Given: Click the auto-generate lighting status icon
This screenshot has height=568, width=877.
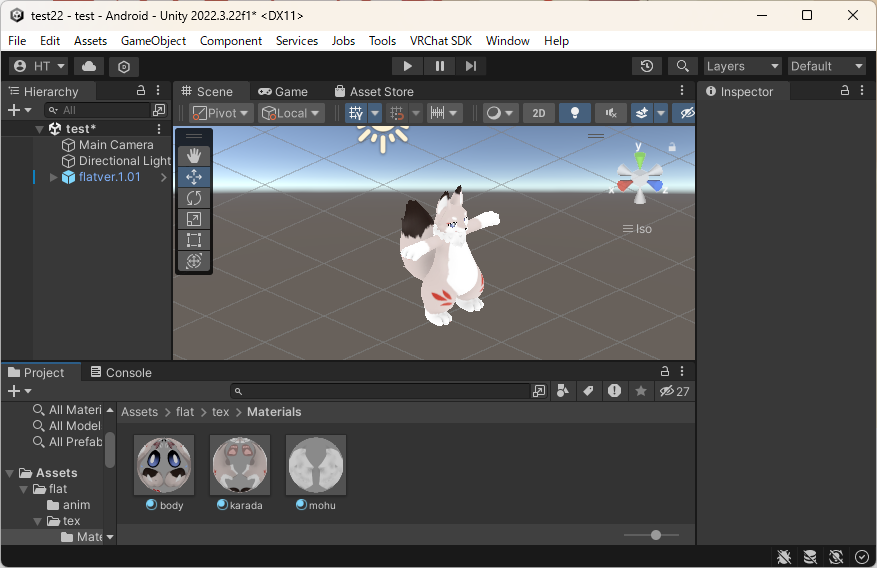Looking at the screenshot, I should pos(836,556).
